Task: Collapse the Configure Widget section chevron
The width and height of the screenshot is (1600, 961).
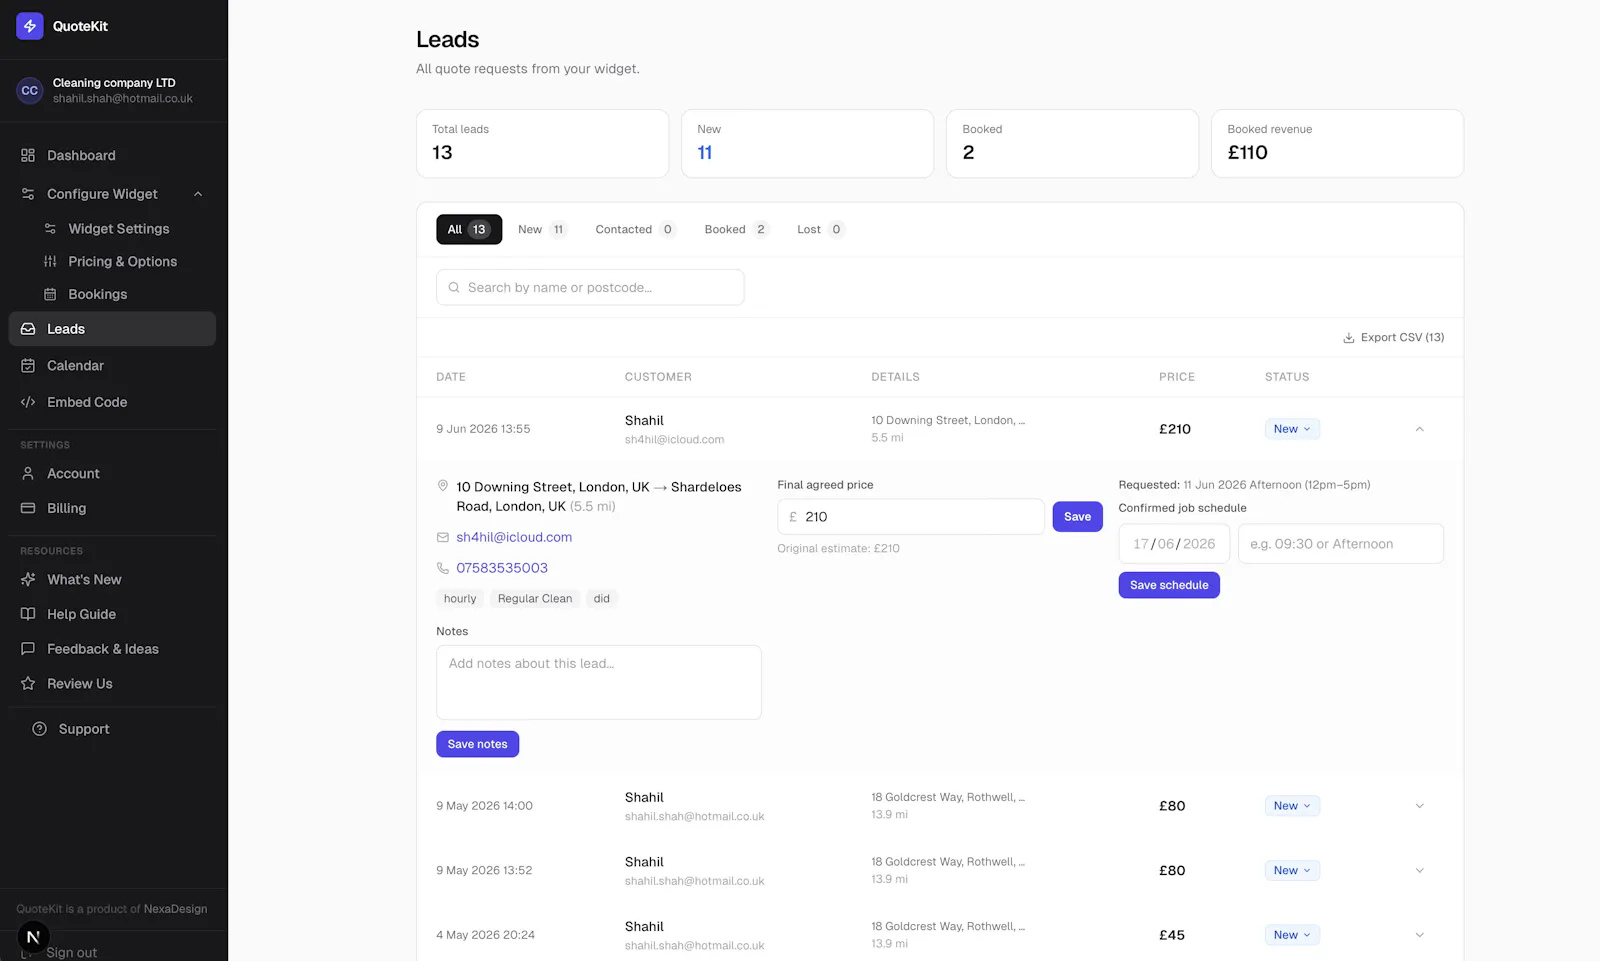Action: (198, 194)
